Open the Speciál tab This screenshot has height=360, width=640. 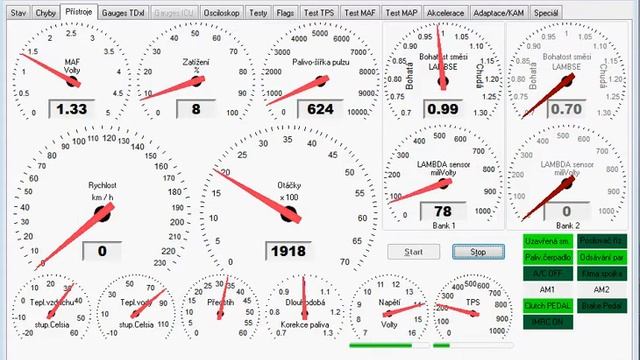[x=546, y=13]
